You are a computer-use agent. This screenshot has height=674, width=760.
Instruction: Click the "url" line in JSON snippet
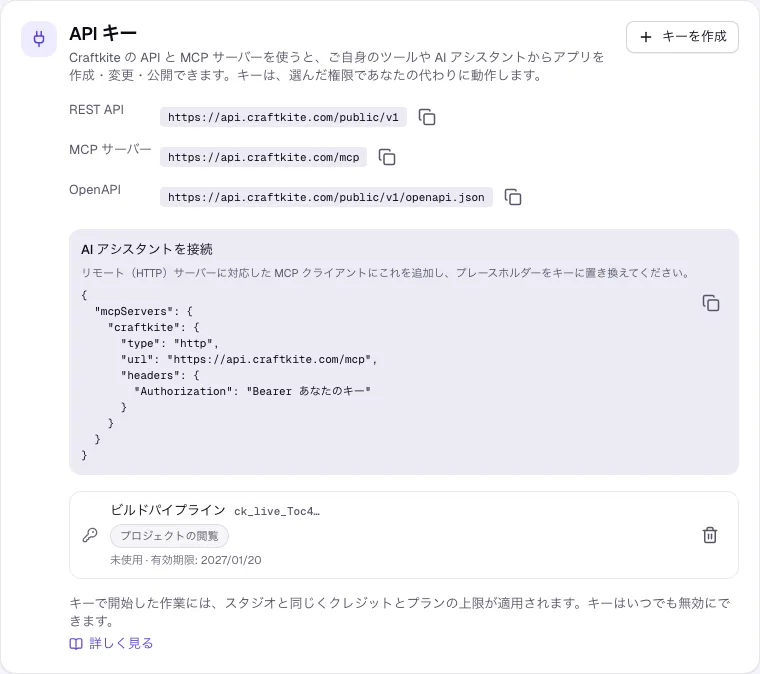[249, 359]
